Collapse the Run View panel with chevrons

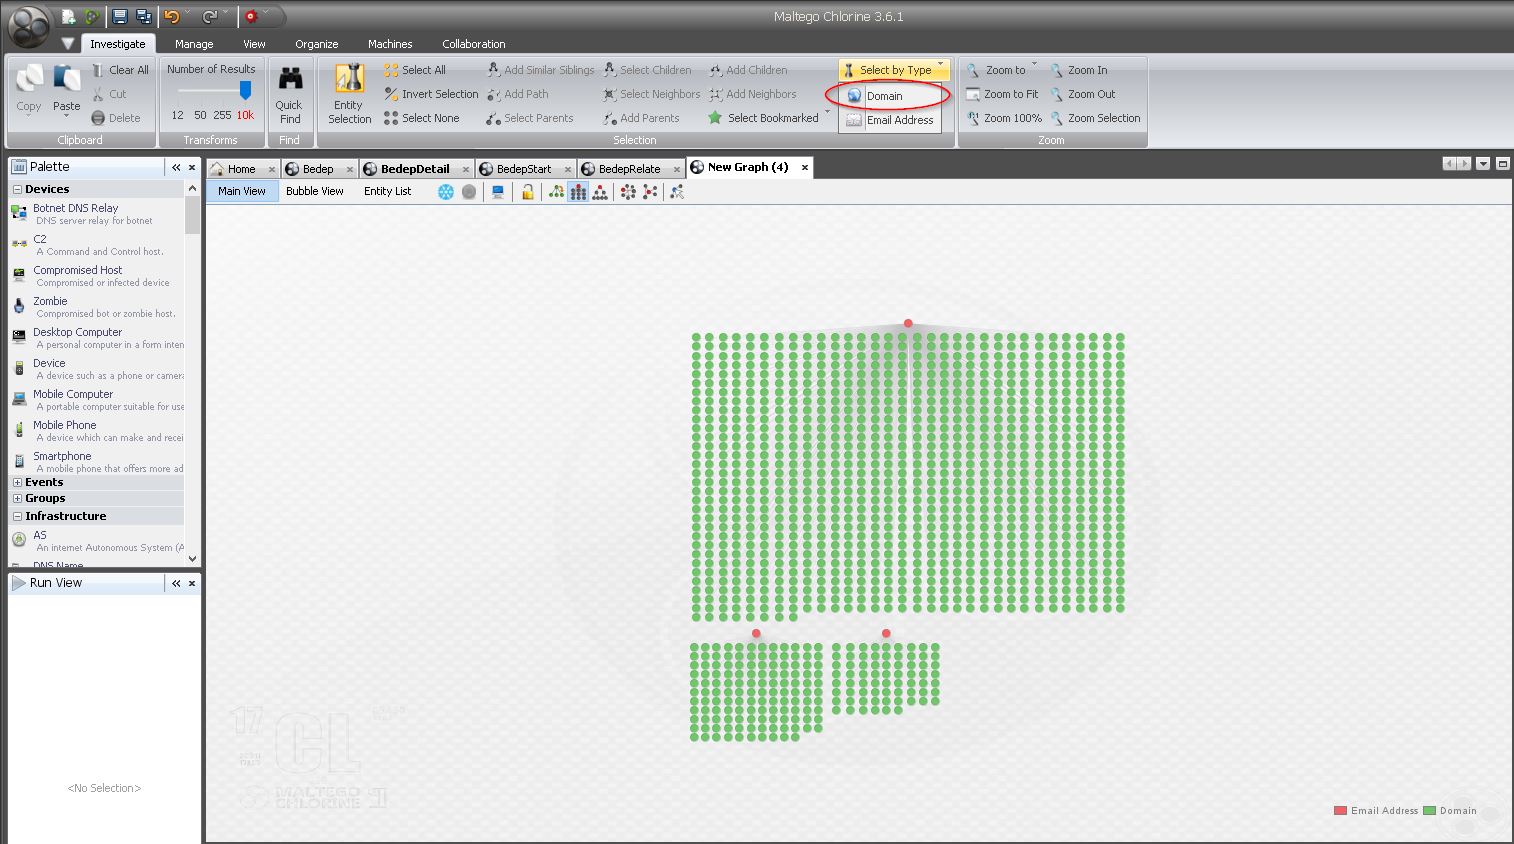pyautogui.click(x=176, y=583)
